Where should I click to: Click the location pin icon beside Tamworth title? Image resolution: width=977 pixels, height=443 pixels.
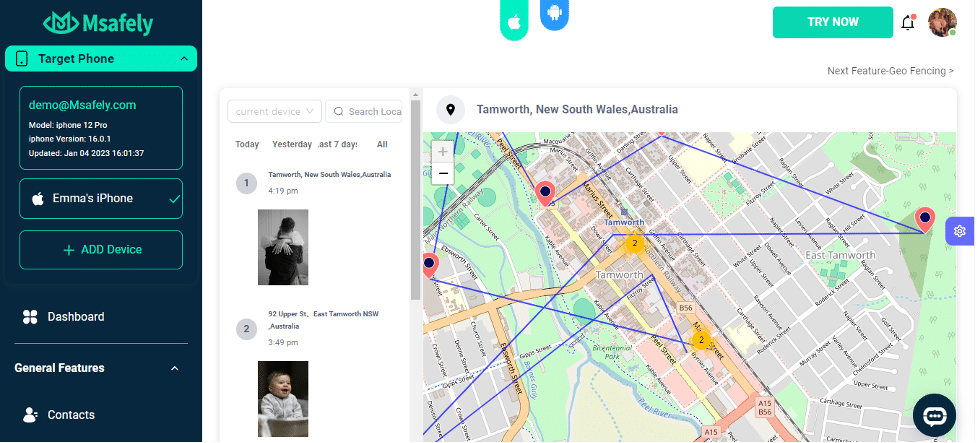point(450,110)
